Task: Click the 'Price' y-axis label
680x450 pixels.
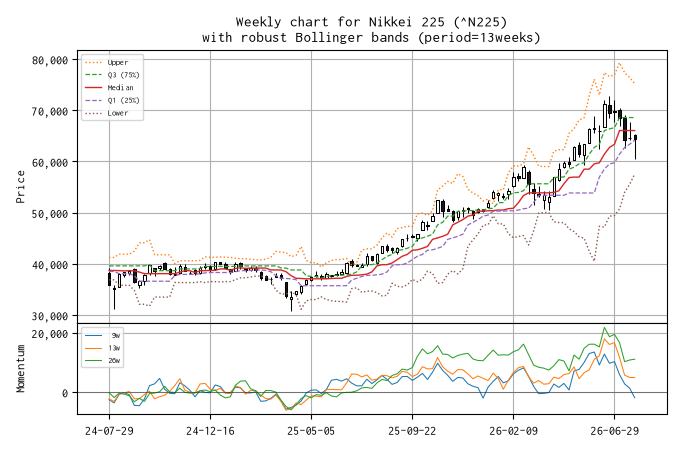Action: pos(20,187)
